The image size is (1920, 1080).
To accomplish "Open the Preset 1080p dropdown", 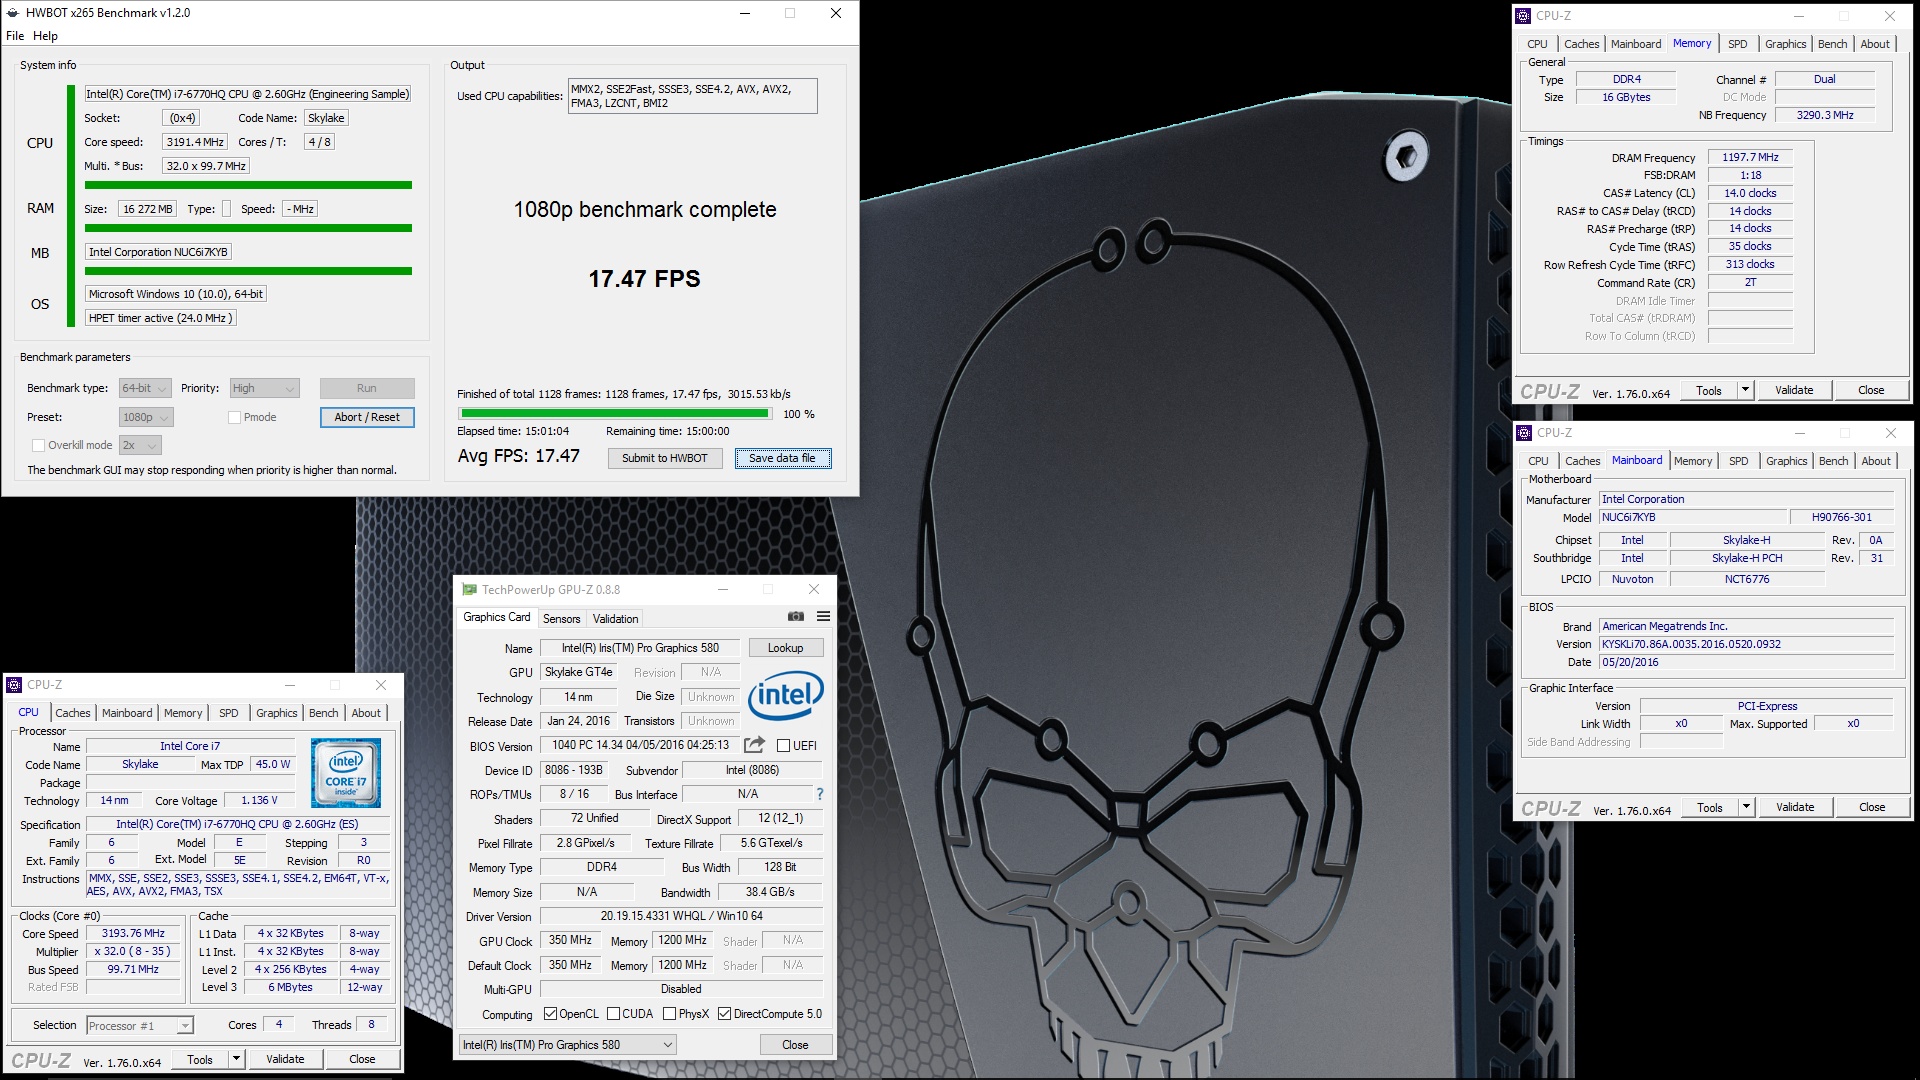I will (146, 417).
